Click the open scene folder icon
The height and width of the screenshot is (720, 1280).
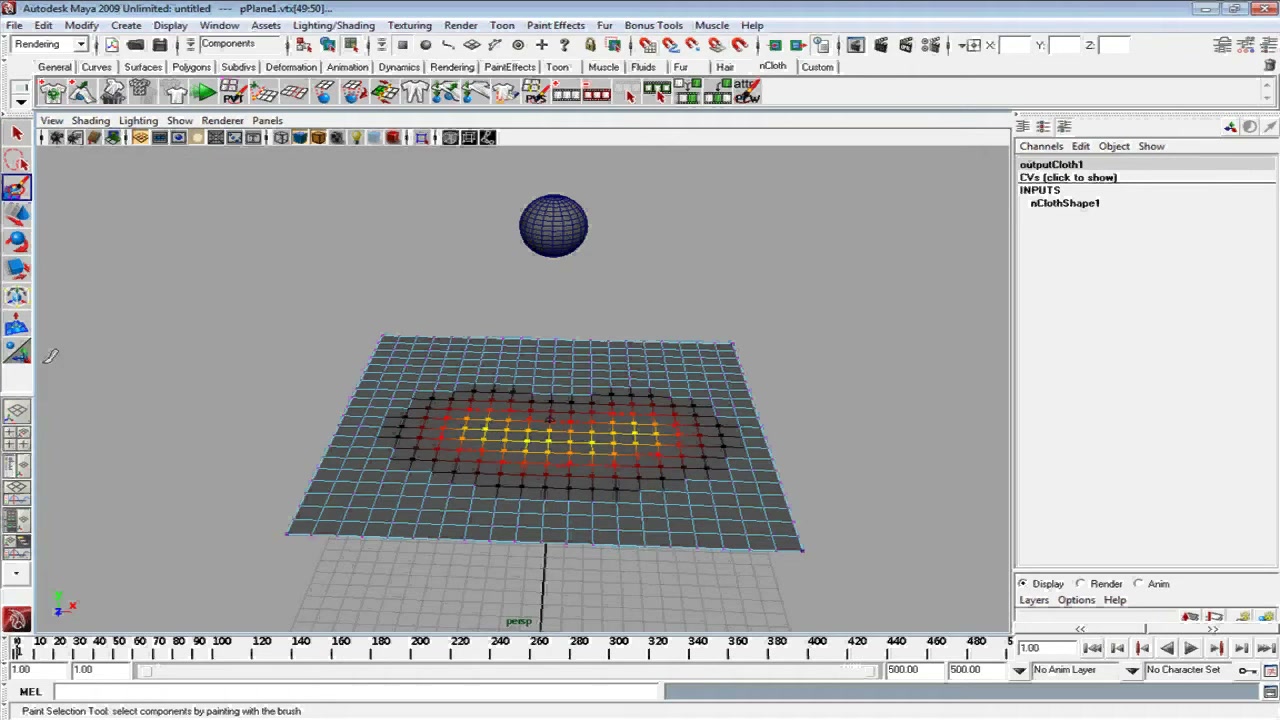[135, 45]
